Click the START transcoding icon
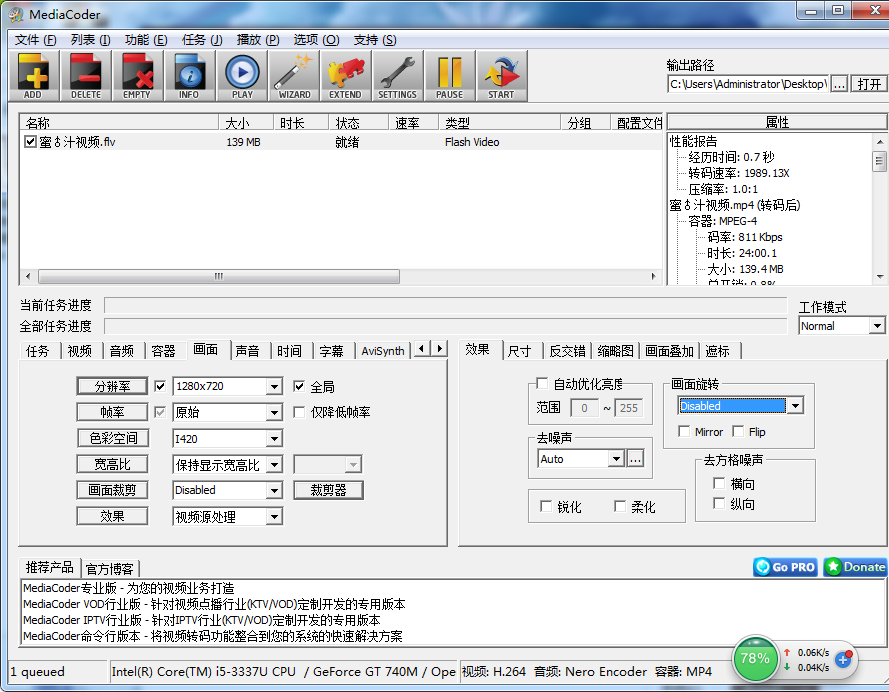889x692 pixels. pyautogui.click(x=502, y=77)
